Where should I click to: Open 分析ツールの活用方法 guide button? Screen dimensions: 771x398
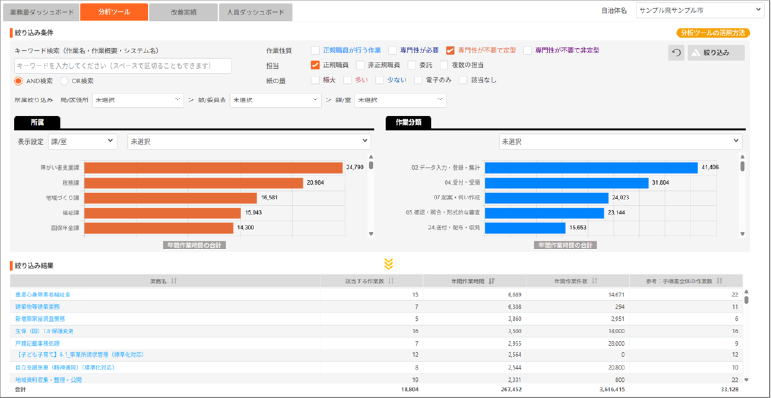(x=713, y=33)
